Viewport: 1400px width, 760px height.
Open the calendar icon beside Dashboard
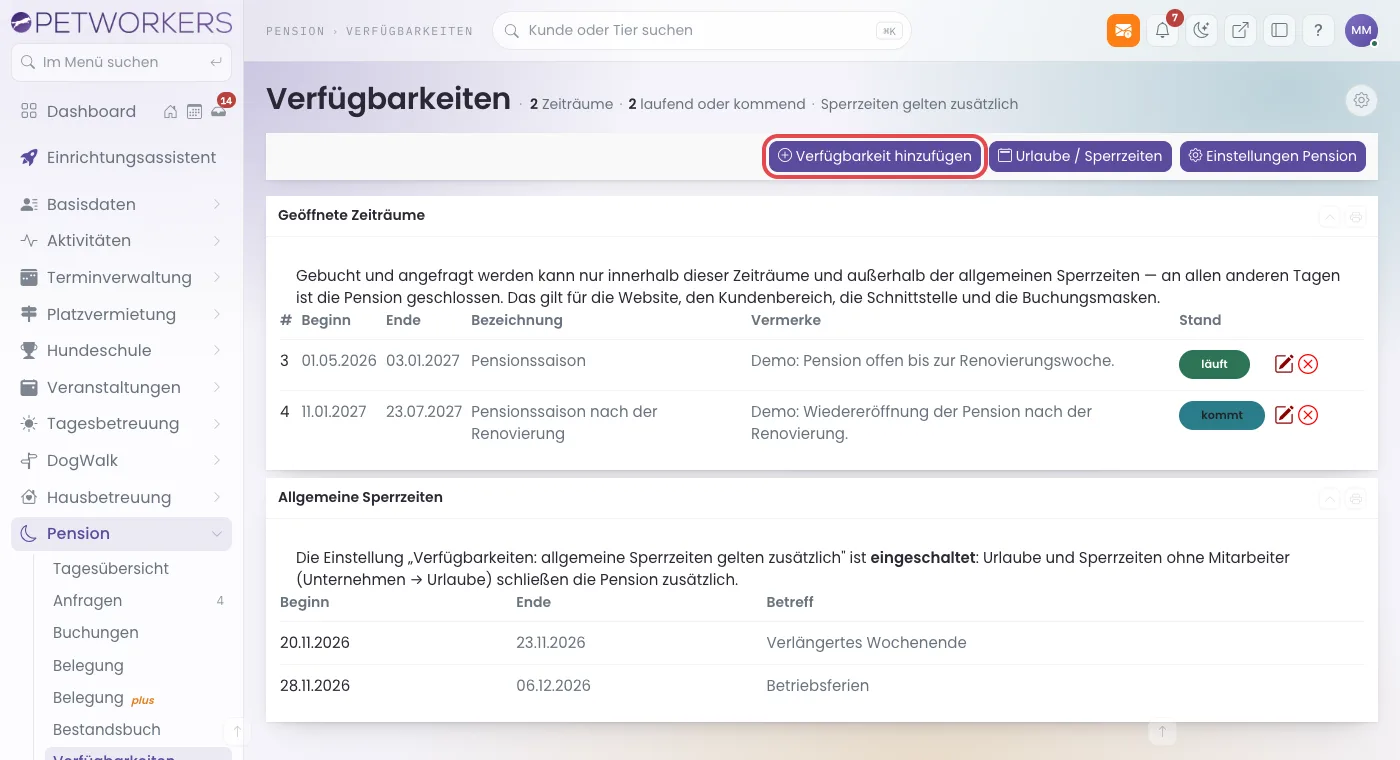(x=194, y=112)
